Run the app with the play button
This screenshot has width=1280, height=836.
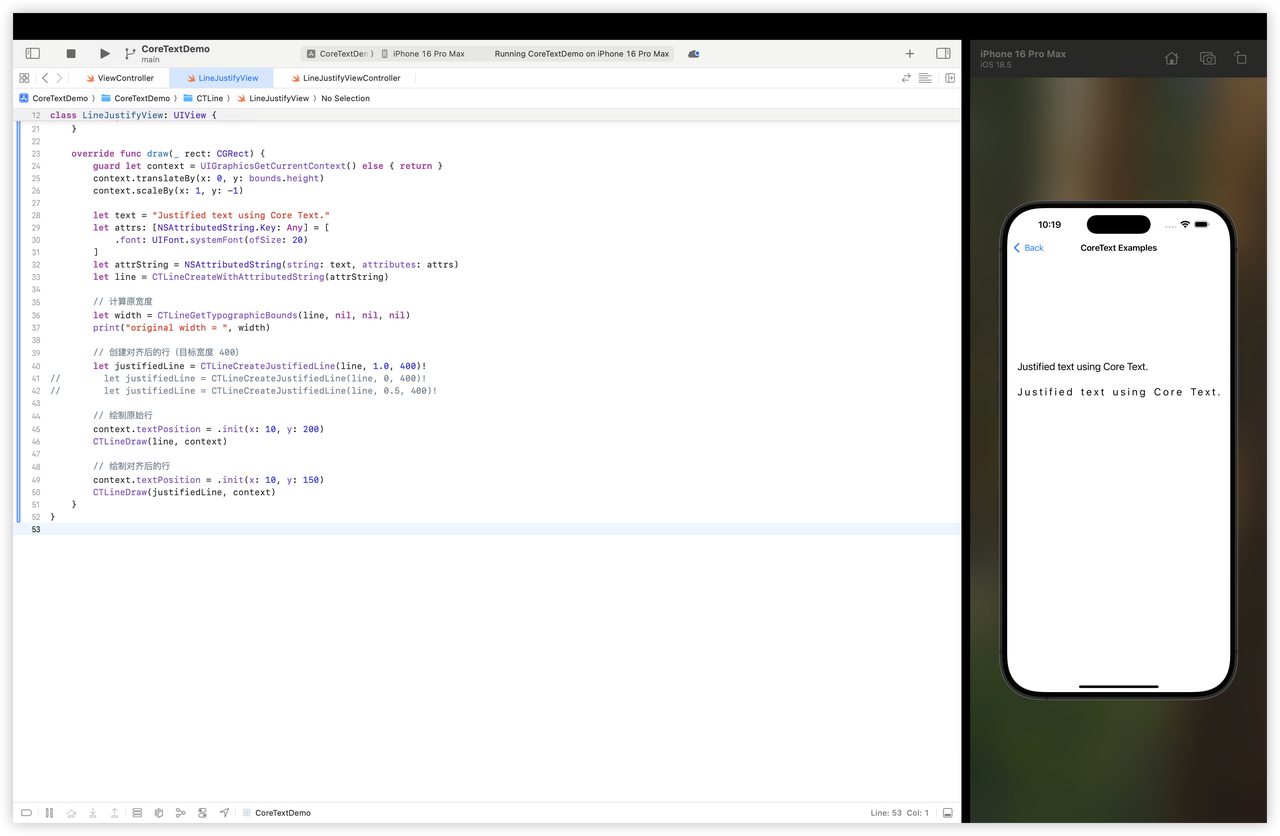pyautogui.click(x=105, y=54)
